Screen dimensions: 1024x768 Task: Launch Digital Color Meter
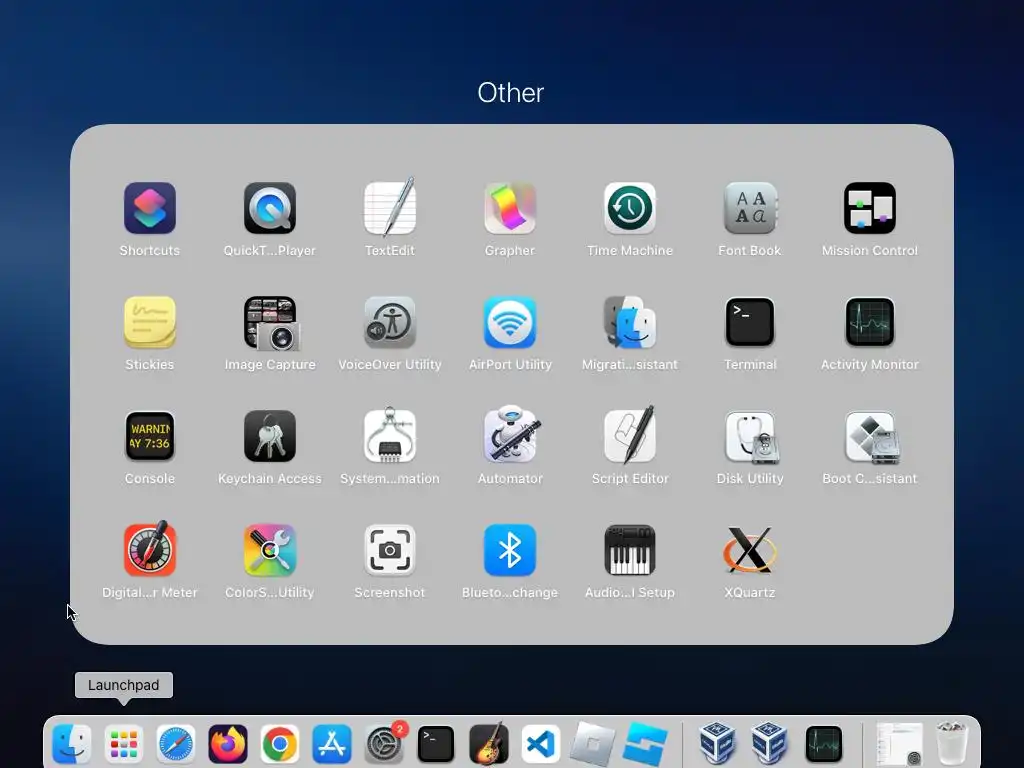[150, 551]
